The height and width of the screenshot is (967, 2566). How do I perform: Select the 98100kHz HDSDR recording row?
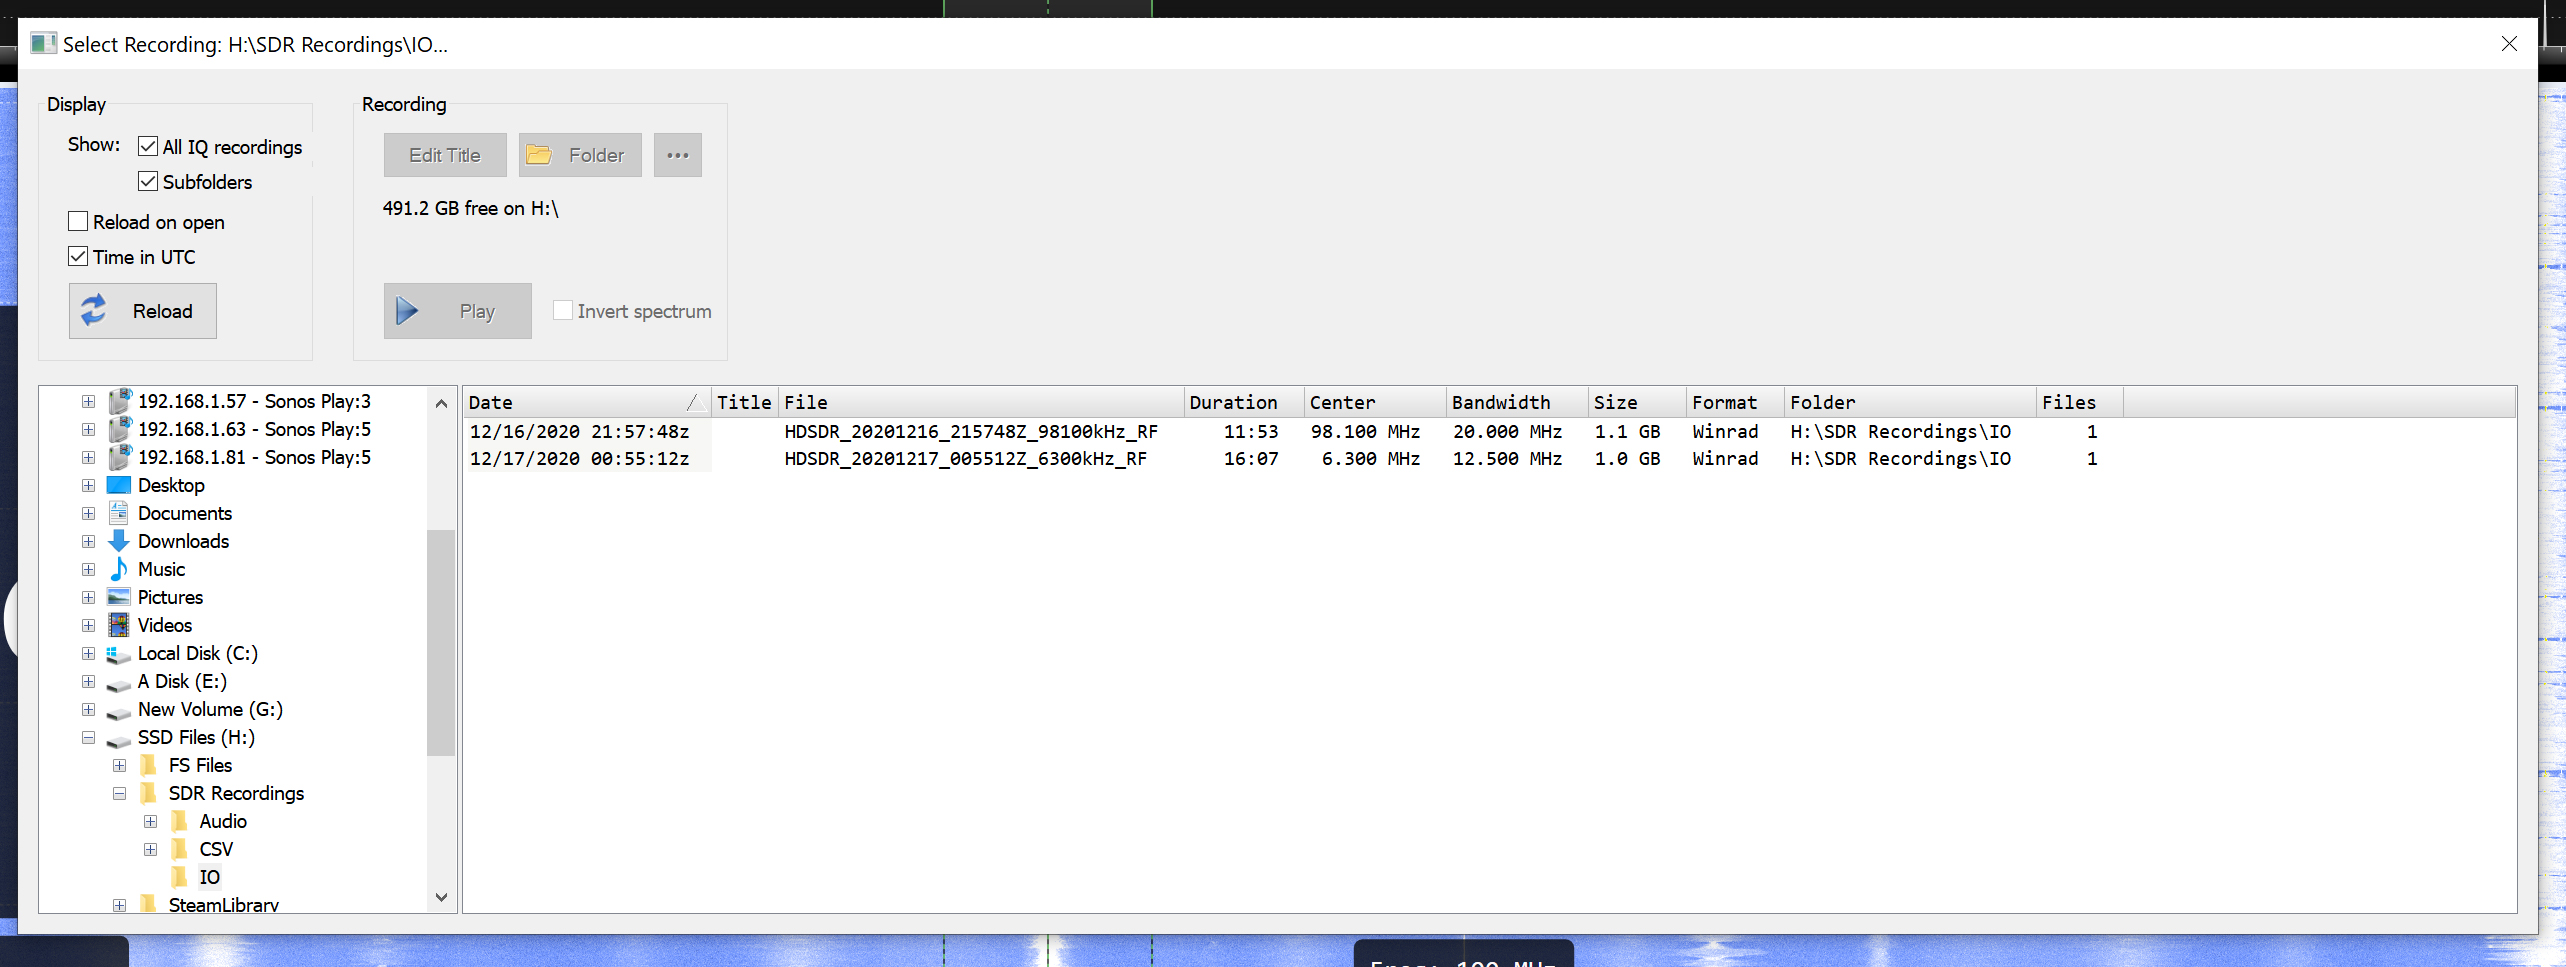[970, 431]
